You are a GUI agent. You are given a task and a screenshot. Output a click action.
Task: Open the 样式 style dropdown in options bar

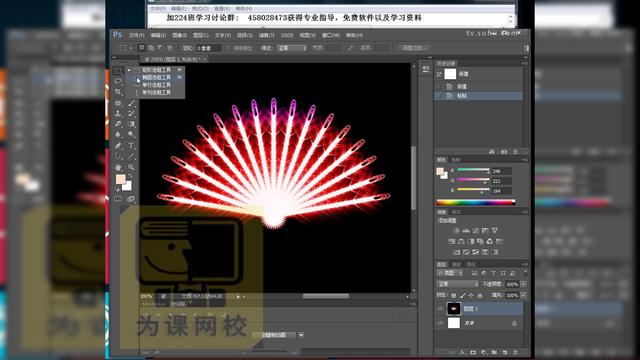[x=292, y=48]
